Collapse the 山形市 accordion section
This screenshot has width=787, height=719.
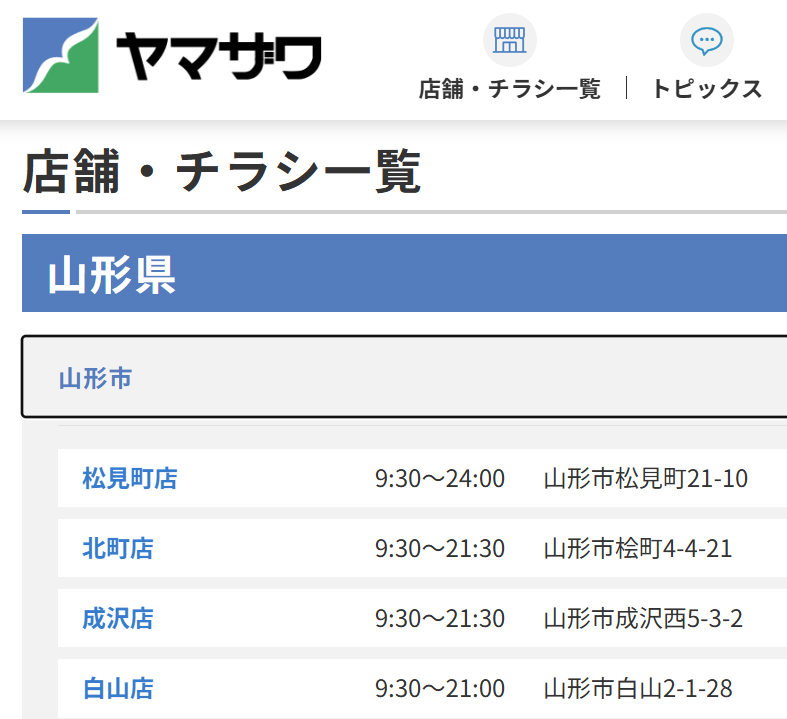(95, 378)
